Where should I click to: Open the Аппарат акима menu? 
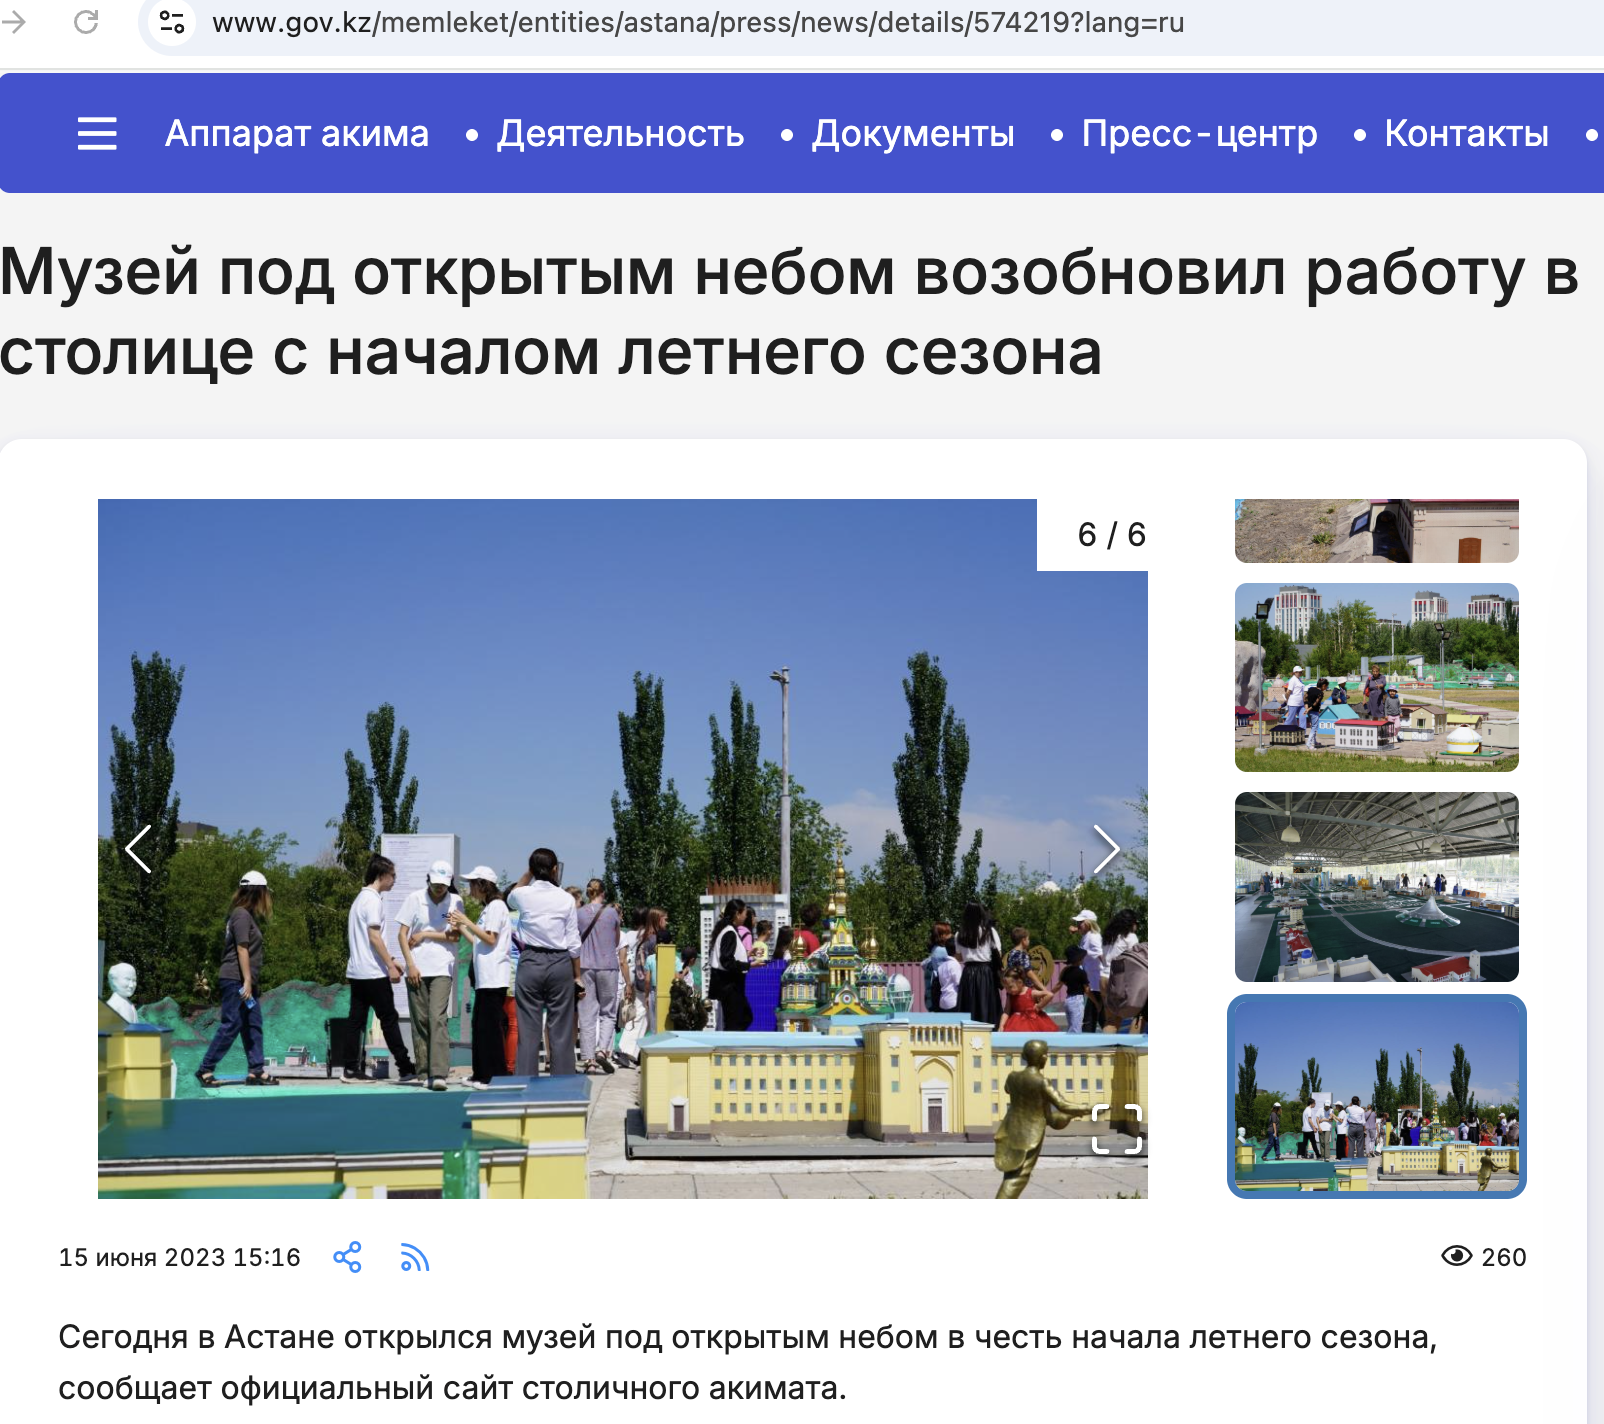297,133
